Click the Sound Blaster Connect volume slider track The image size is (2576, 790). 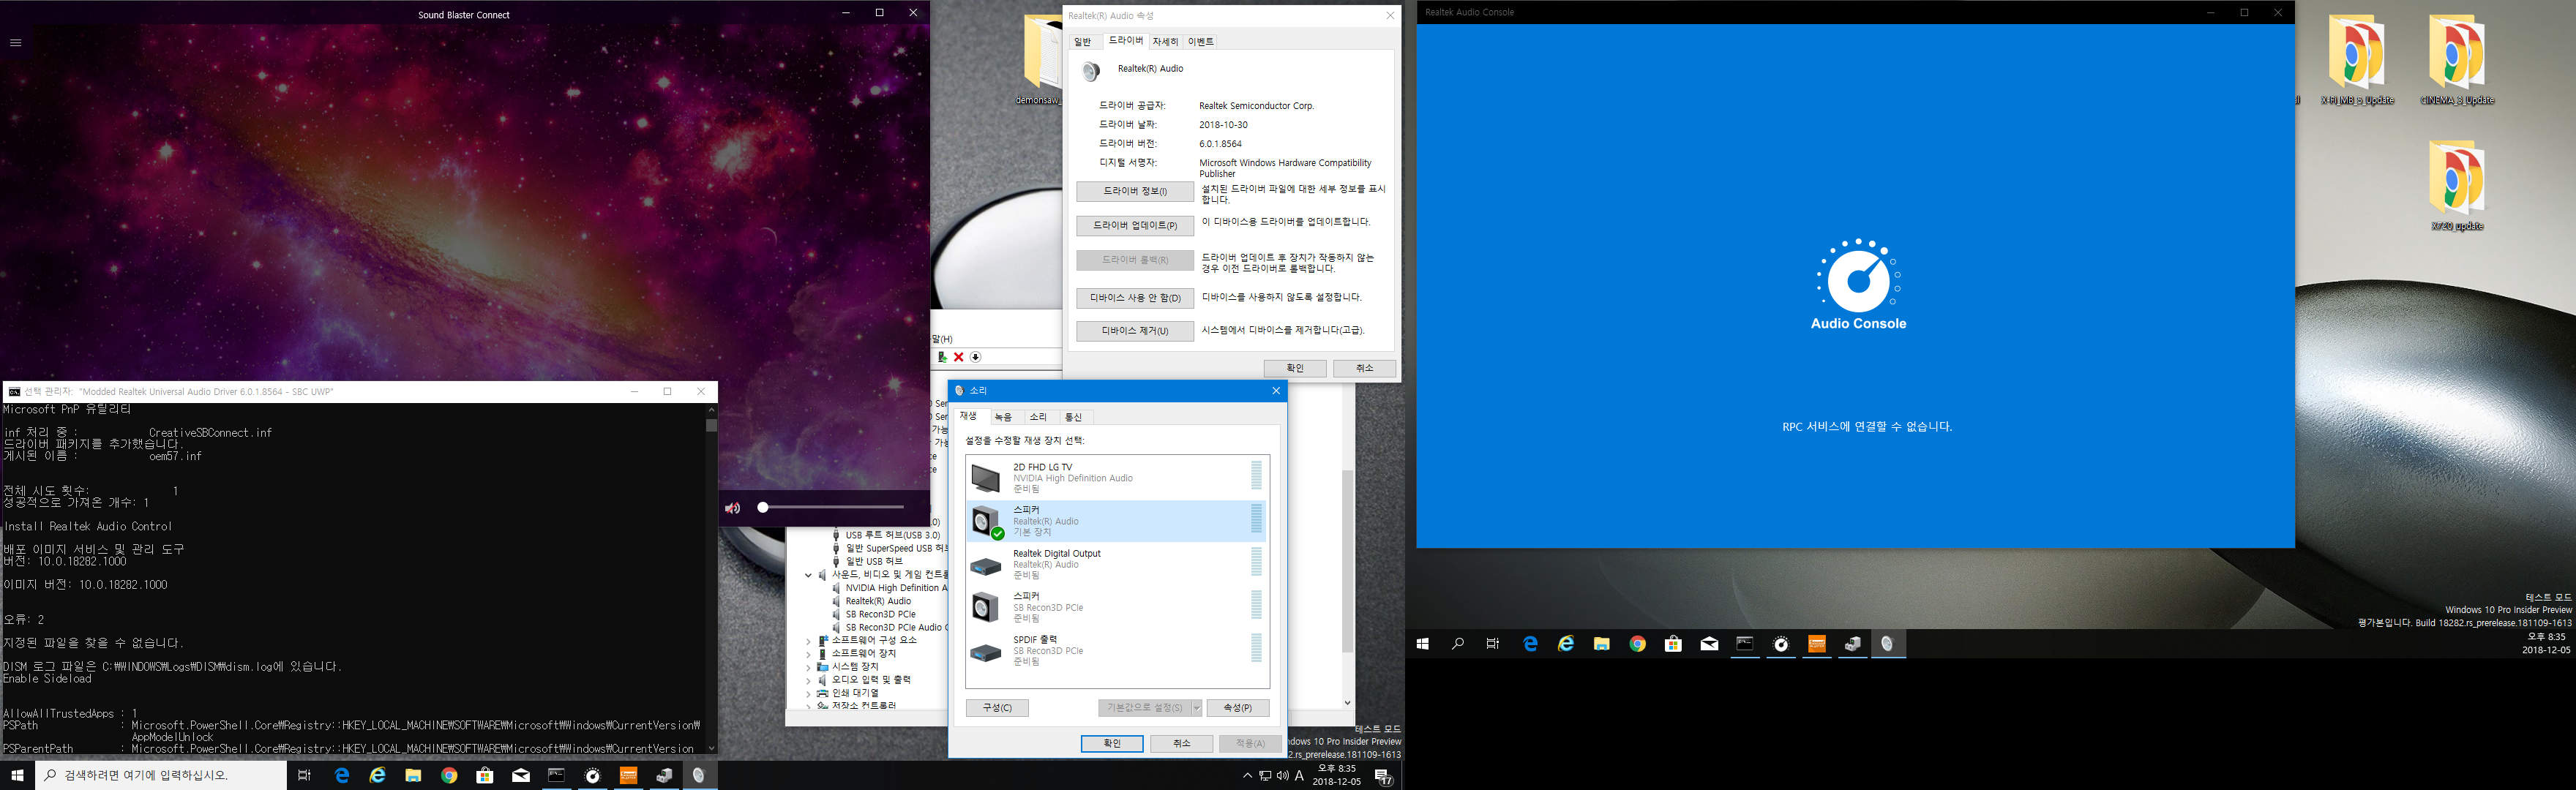pos(832,508)
